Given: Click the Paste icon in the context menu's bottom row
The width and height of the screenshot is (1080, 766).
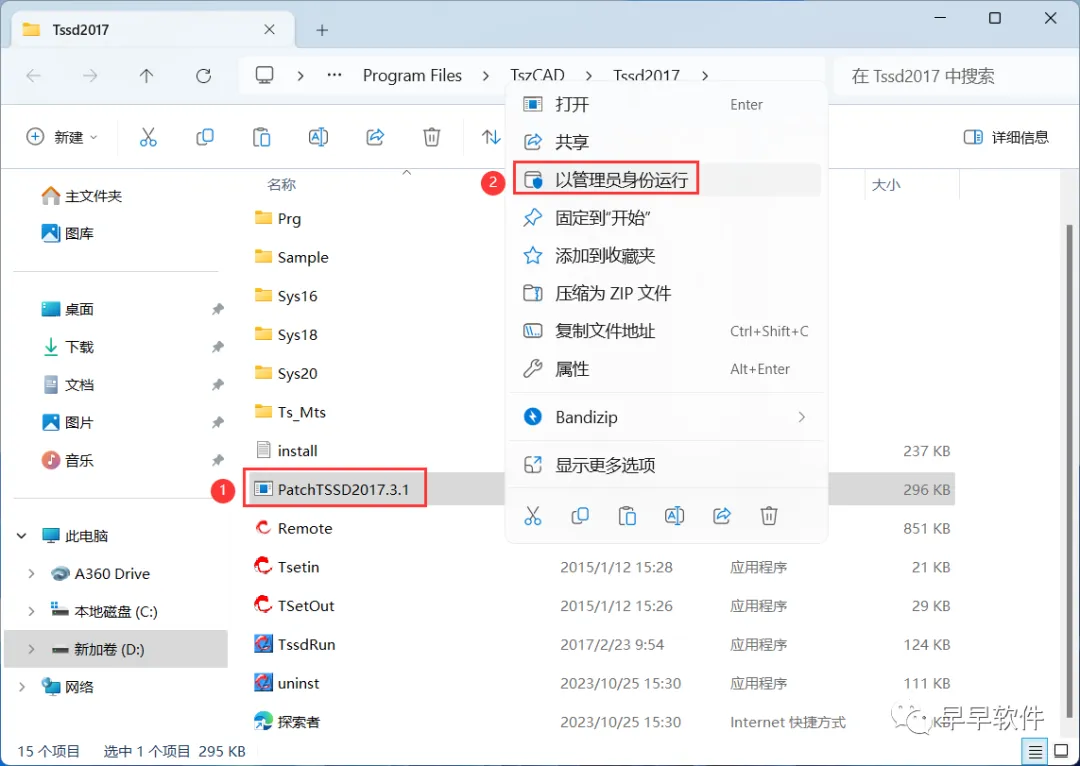Looking at the screenshot, I should (x=627, y=515).
